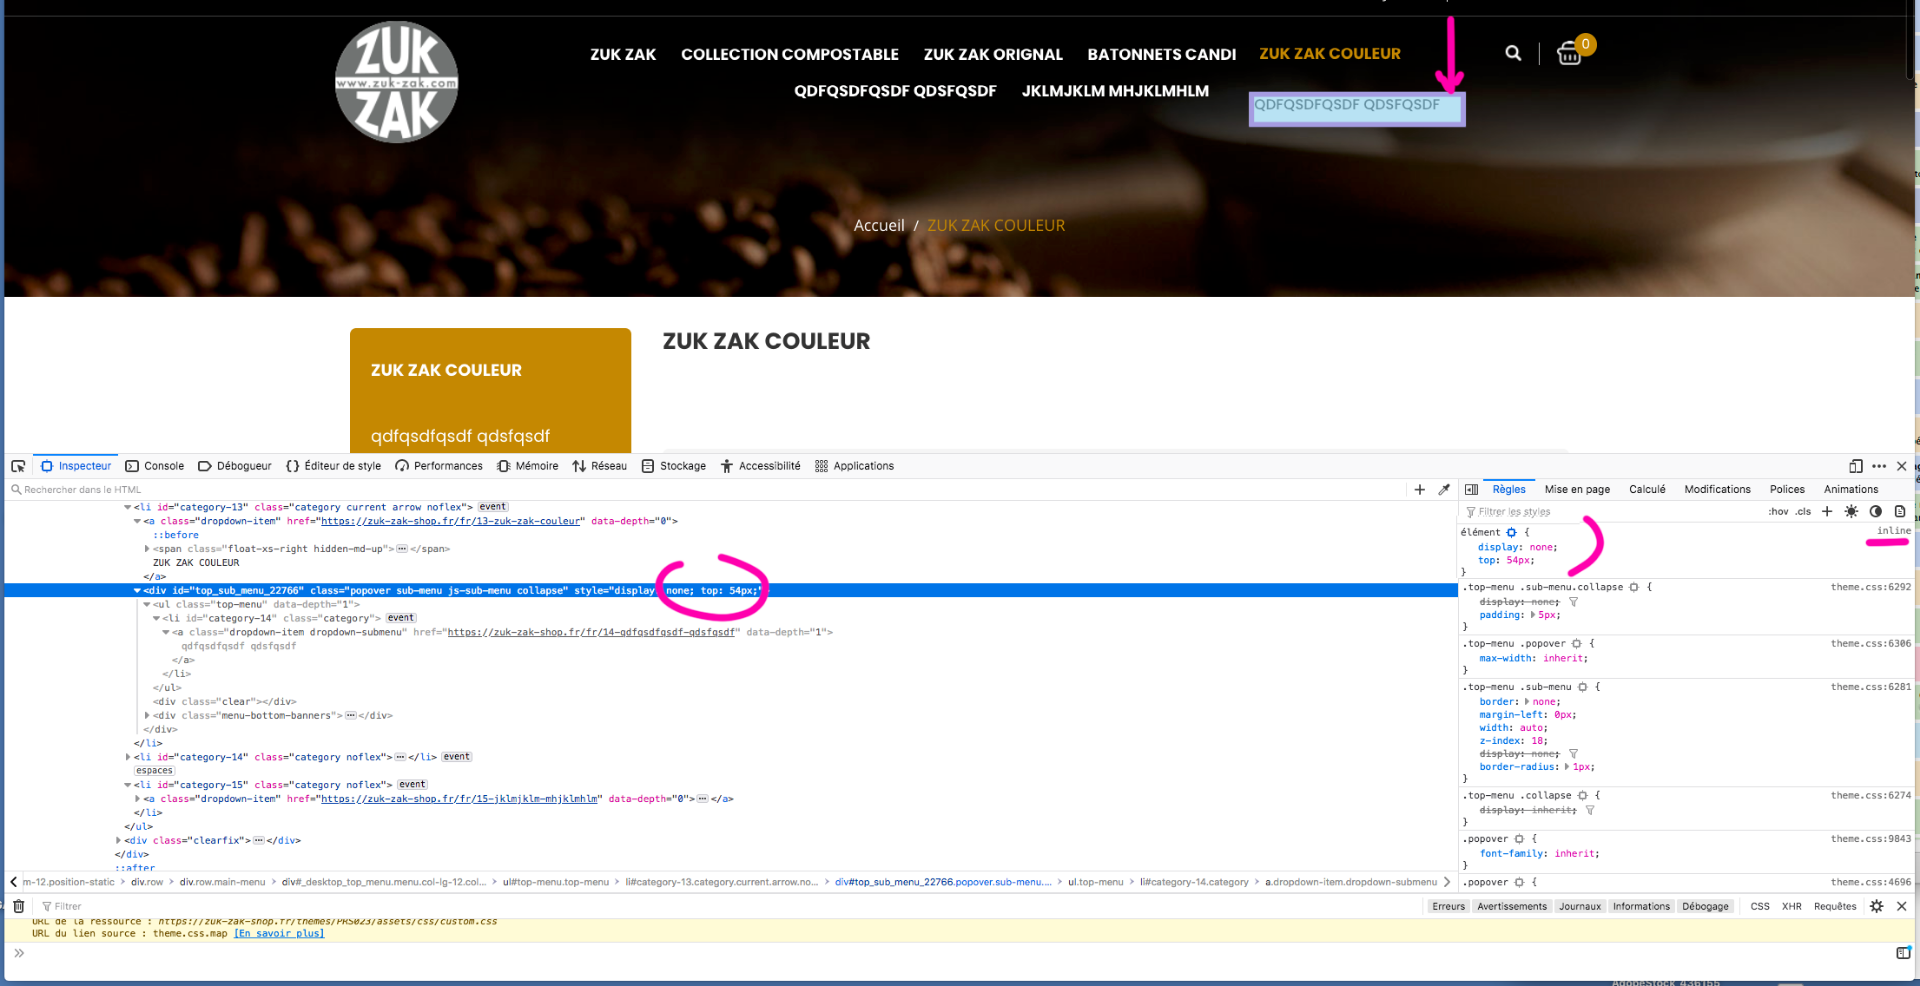Toggle the Débogage console filter
The image size is (1920, 986).
coord(1705,906)
